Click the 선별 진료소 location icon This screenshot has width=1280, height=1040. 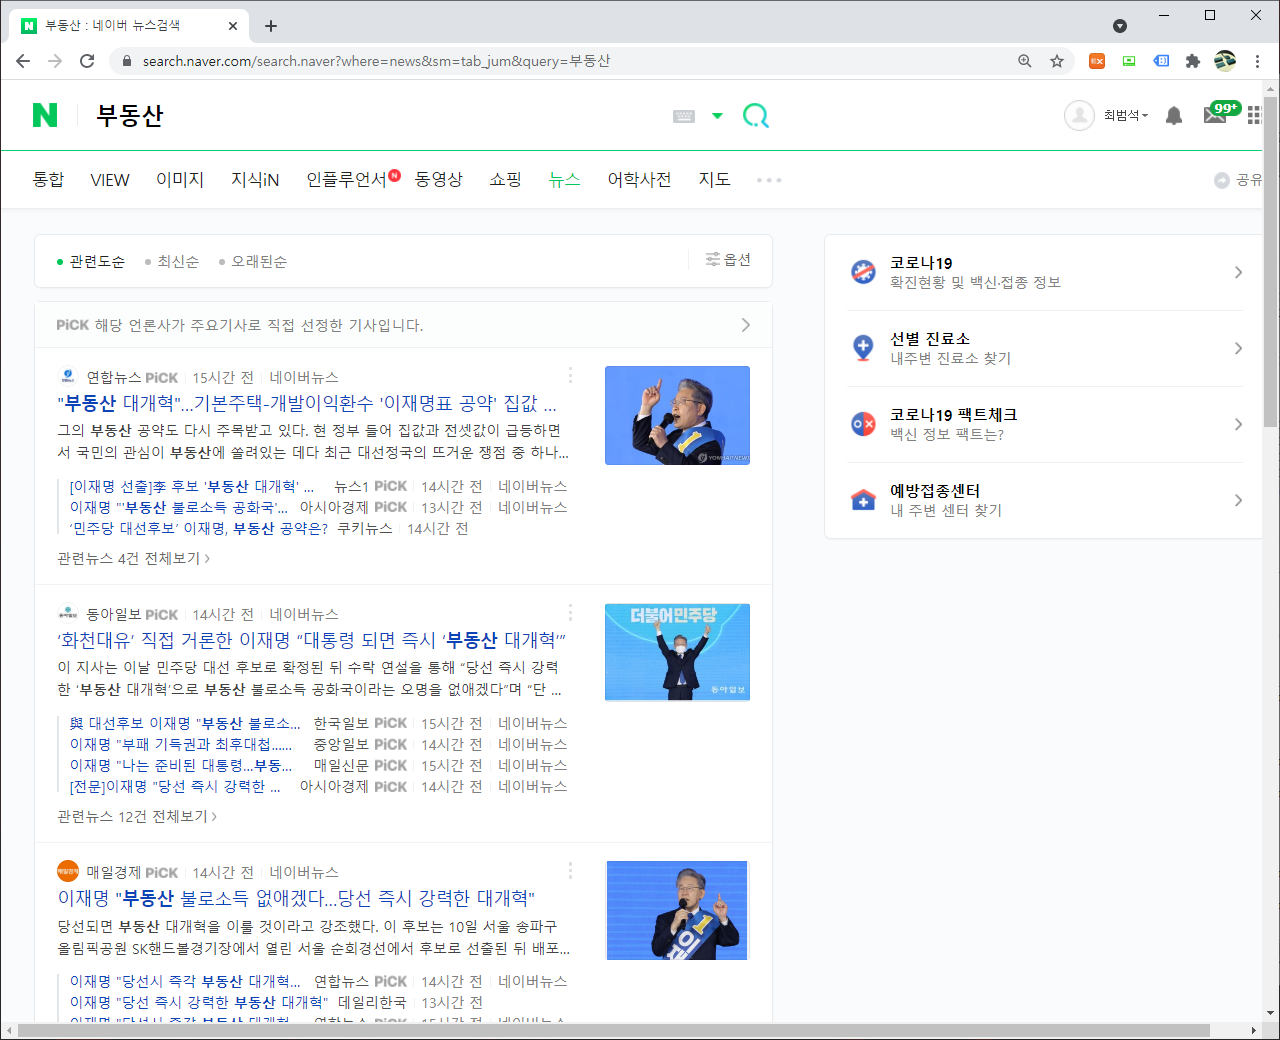(863, 348)
